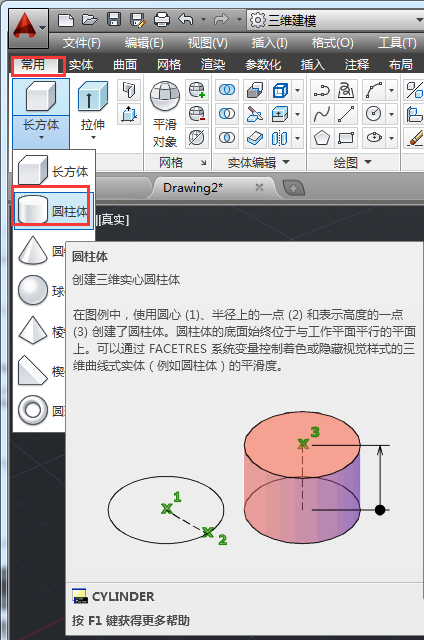Click the Spline draw icon
424x640 pixels.
tap(322, 114)
